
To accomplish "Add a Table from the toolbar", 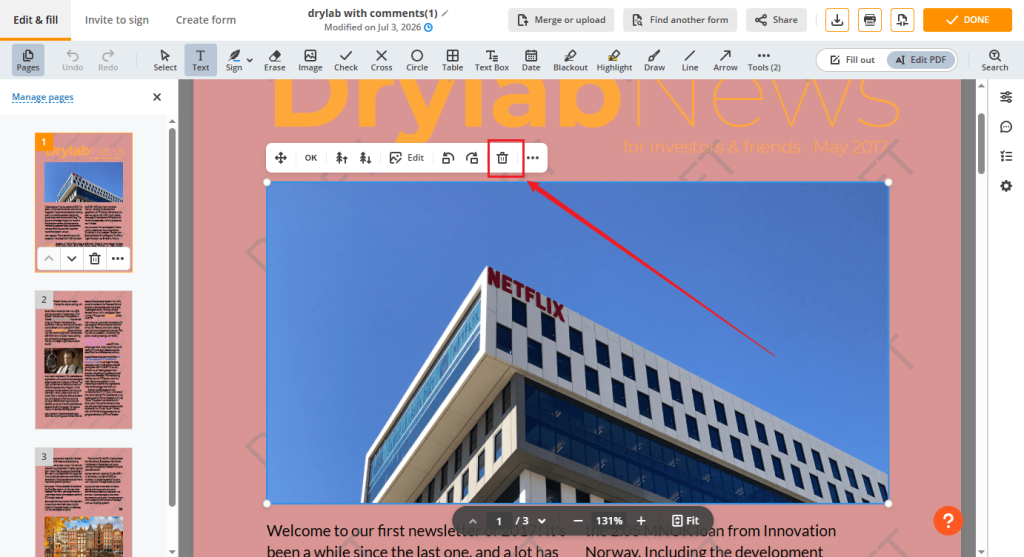I will [x=452, y=59].
